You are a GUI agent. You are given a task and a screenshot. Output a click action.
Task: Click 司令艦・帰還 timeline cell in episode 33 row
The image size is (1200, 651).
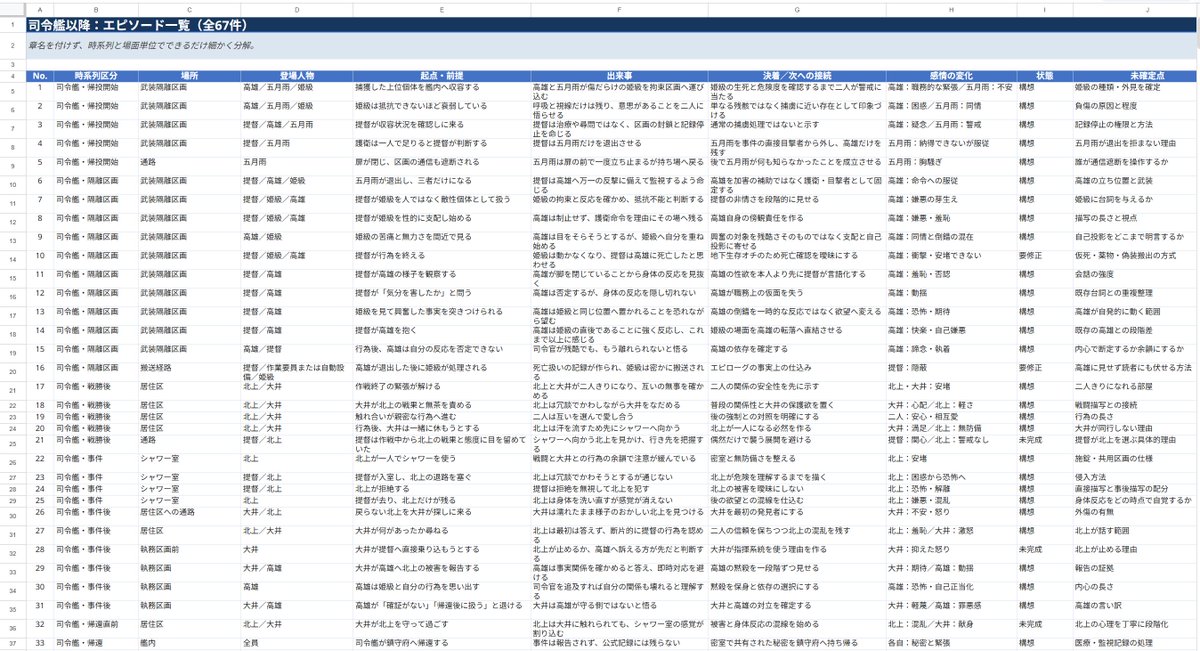coord(95,643)
